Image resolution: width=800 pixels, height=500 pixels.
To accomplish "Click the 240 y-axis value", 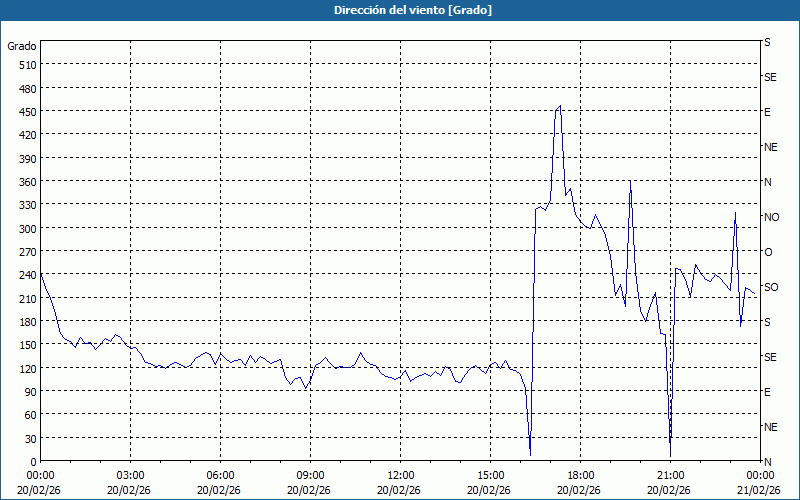I will coord(28,276).
